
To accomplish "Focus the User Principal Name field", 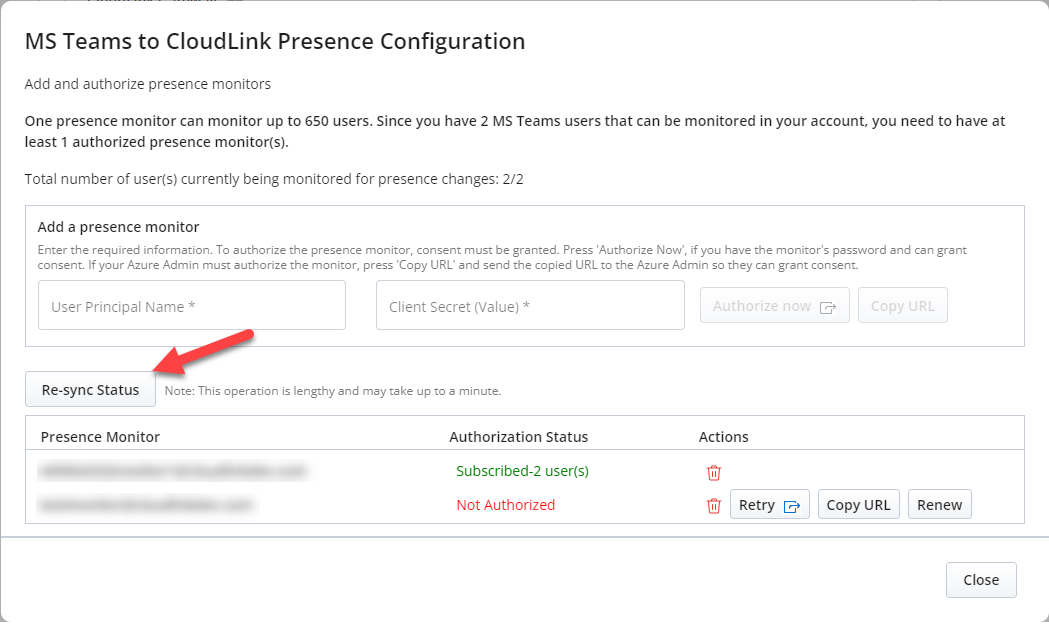I will coord(192,306).
